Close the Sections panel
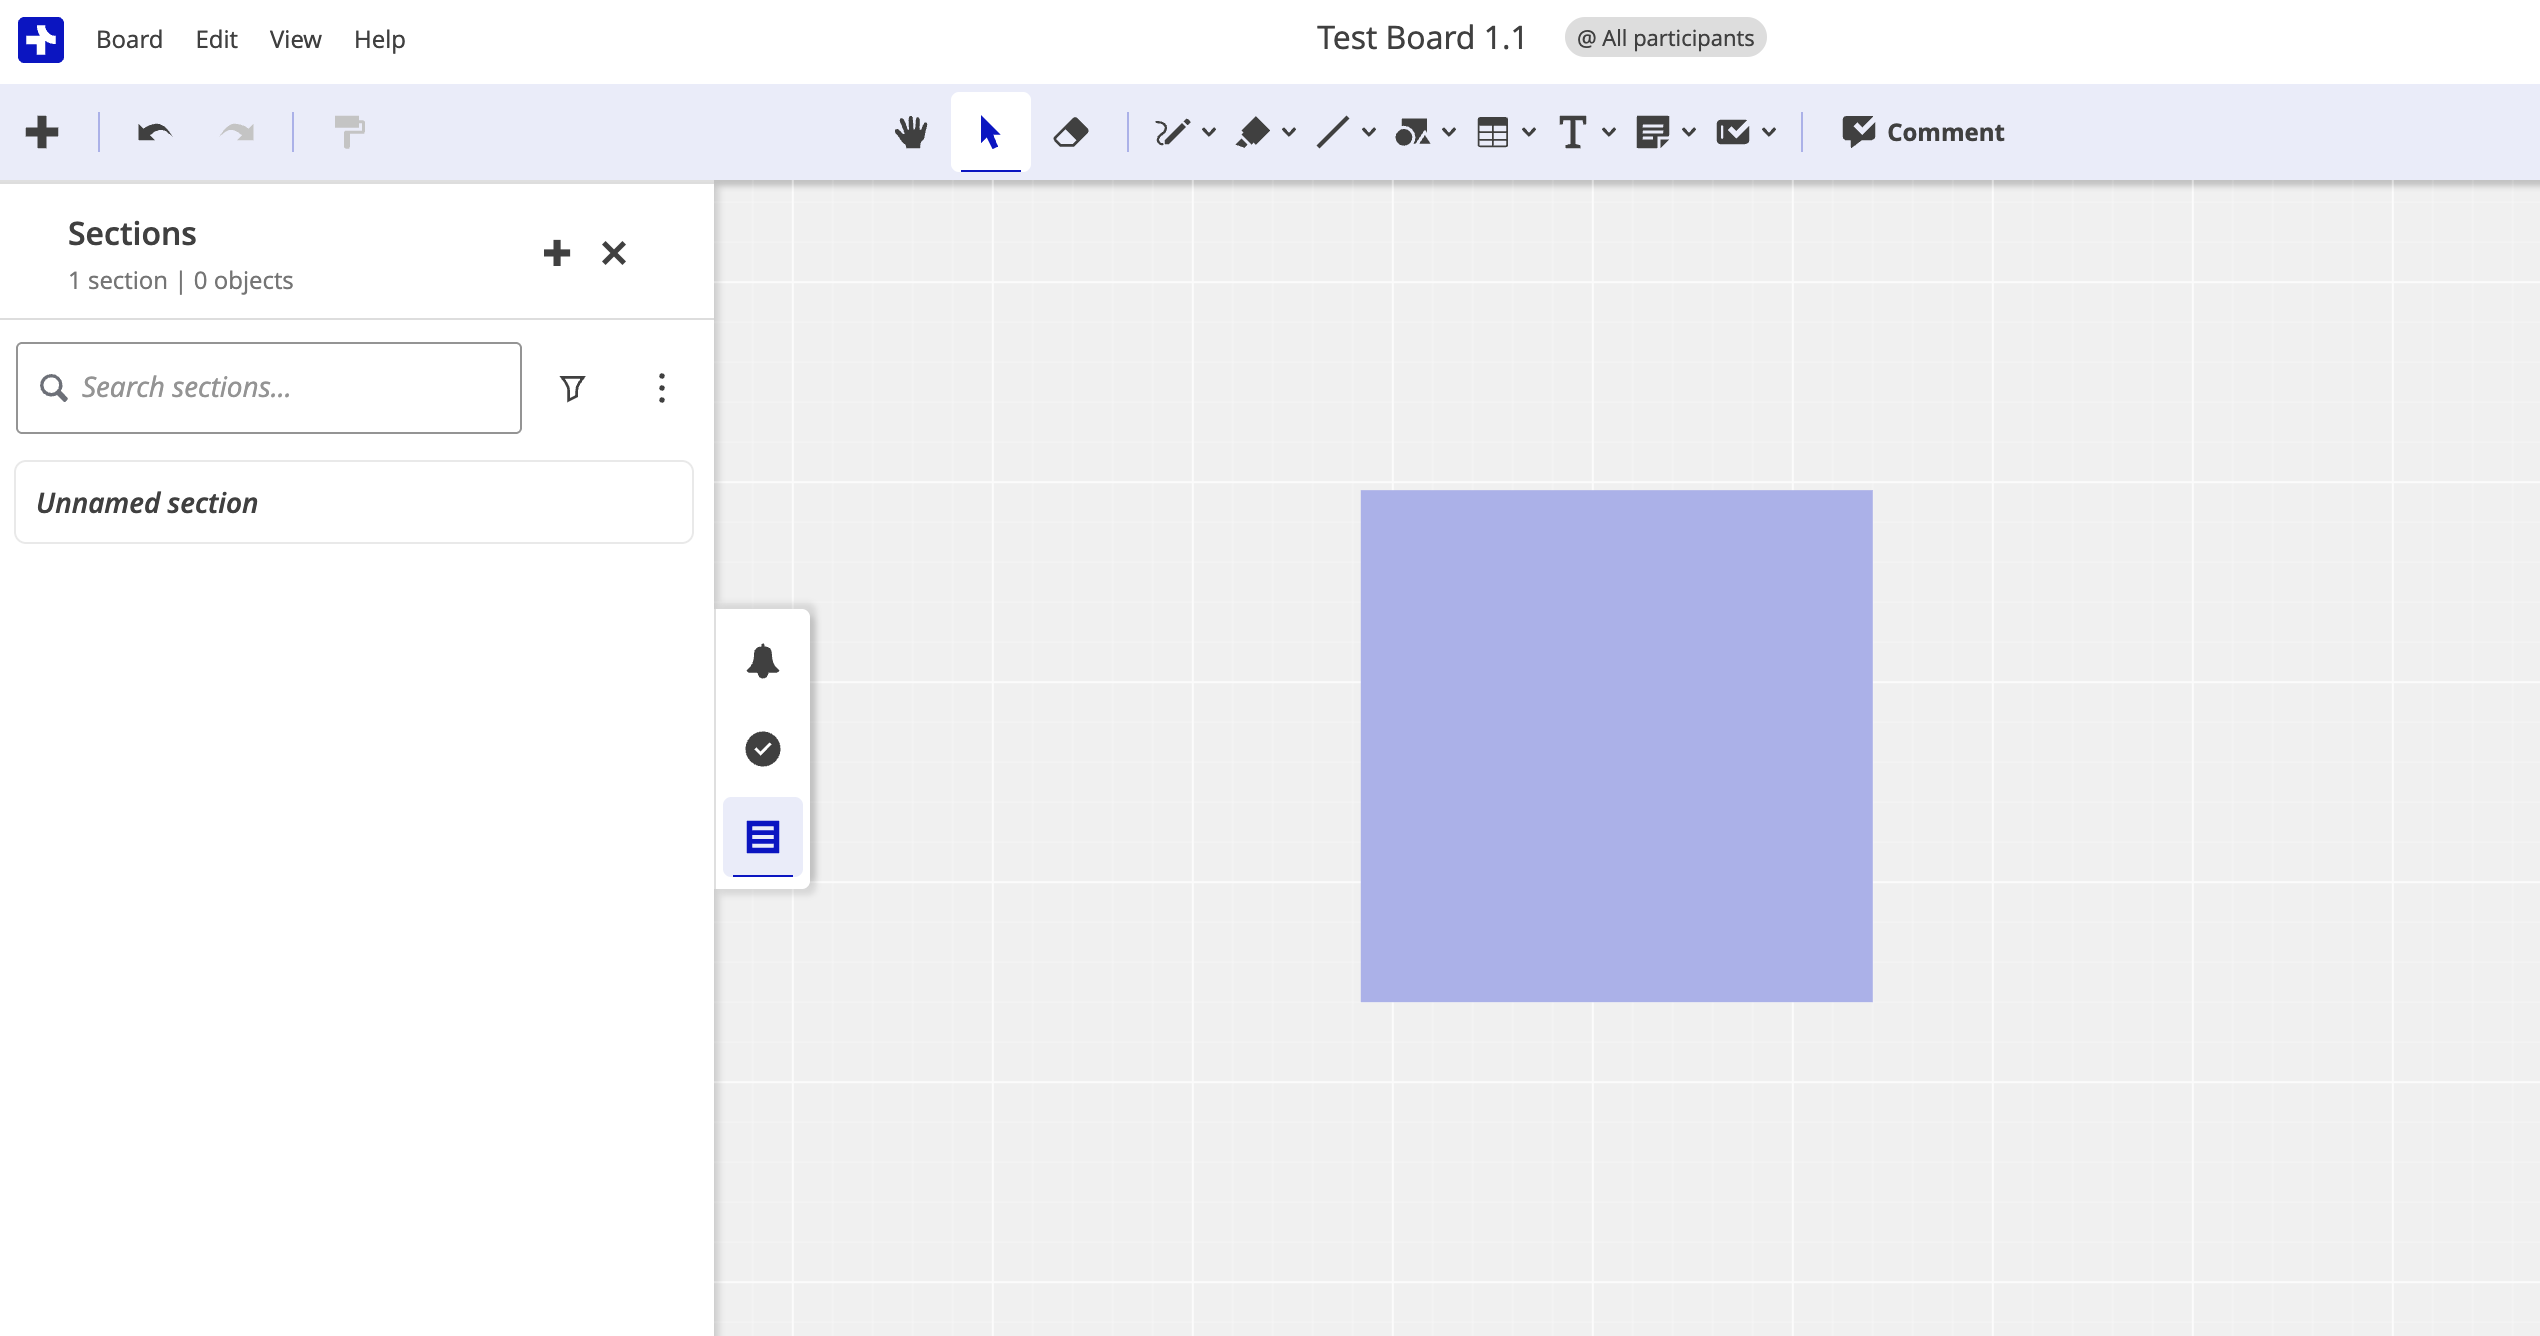 614,253
